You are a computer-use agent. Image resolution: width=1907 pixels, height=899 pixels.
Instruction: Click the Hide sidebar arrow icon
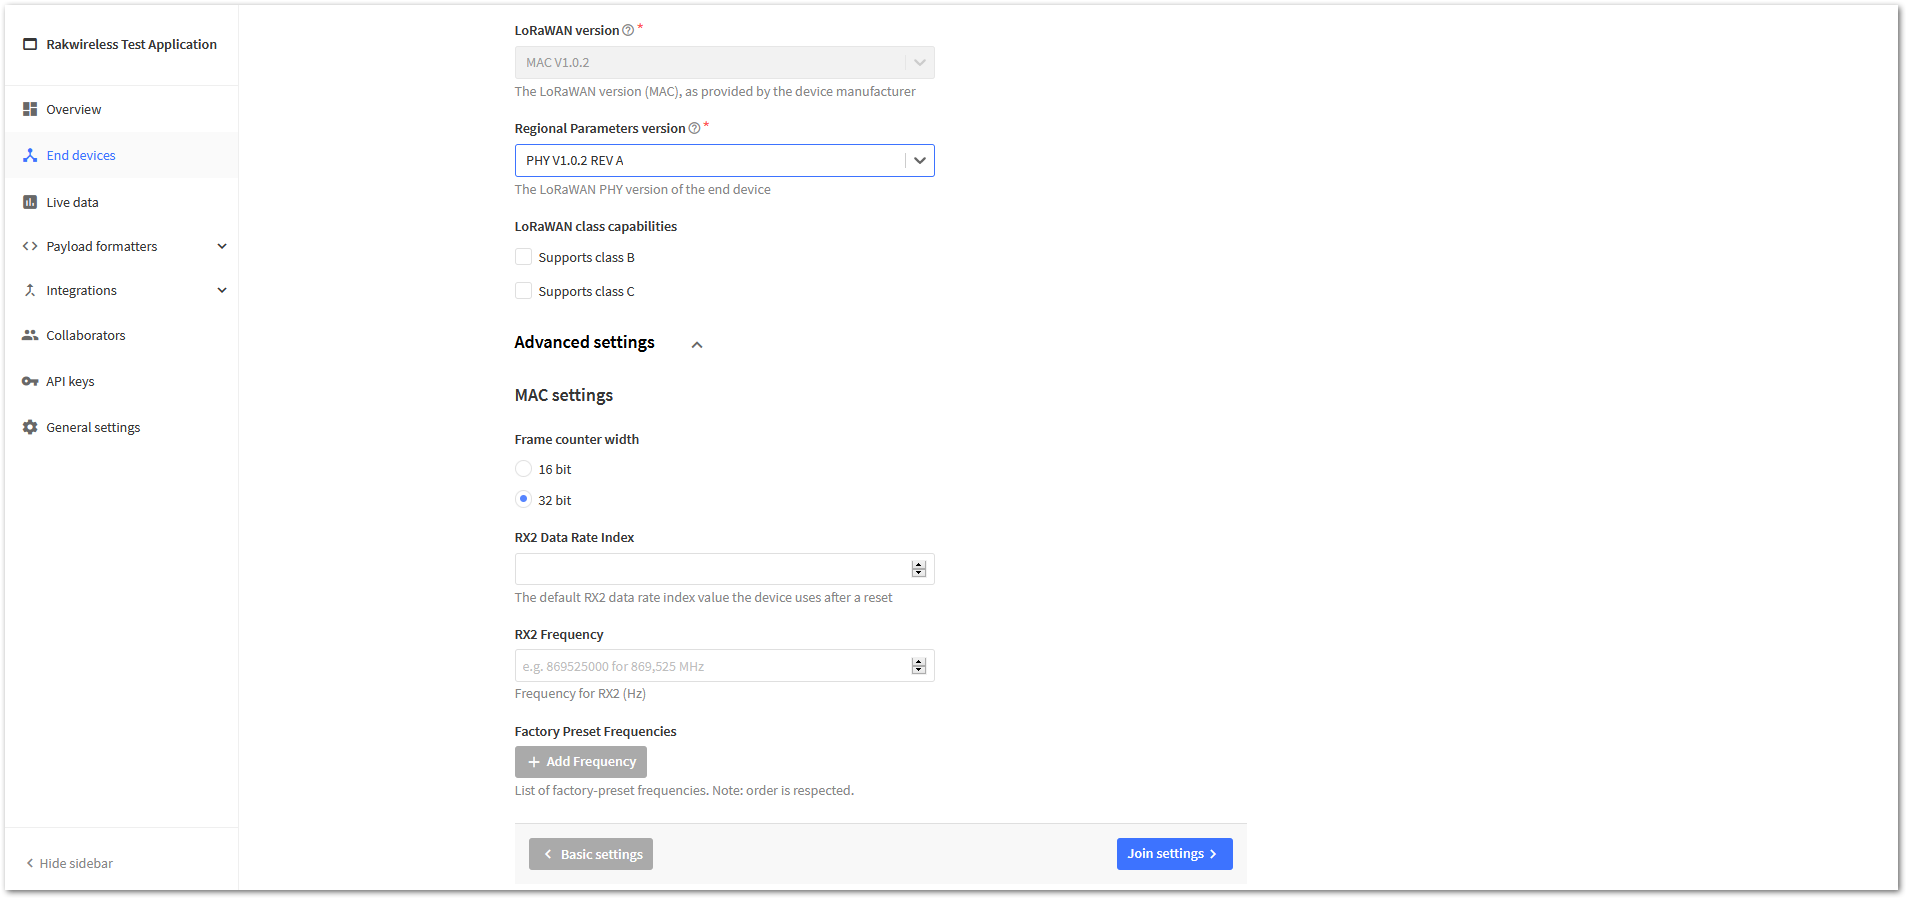click(30, 863)
